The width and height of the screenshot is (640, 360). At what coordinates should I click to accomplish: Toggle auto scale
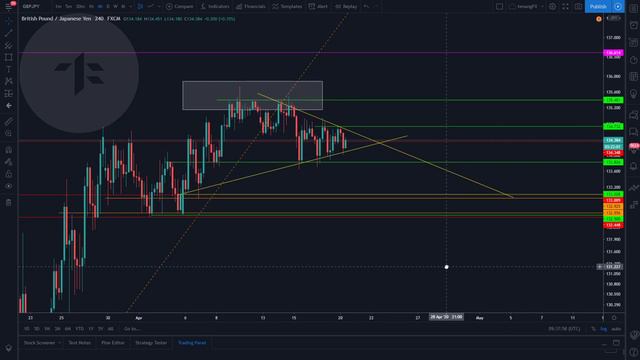click(x=616, y=329)
